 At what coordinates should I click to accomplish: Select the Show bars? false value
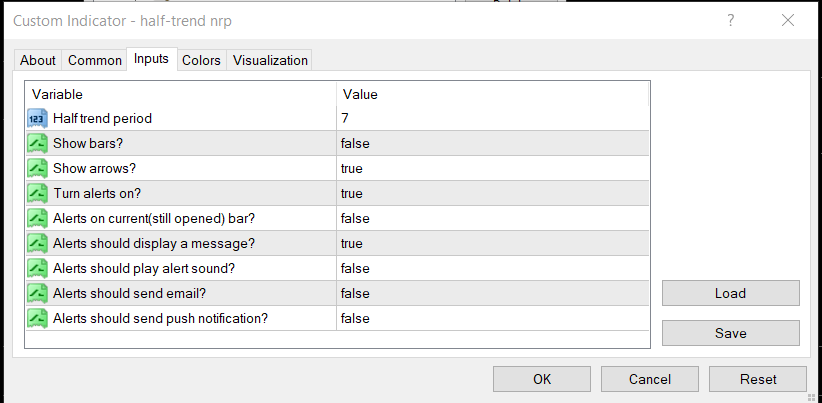pos(355,144)
